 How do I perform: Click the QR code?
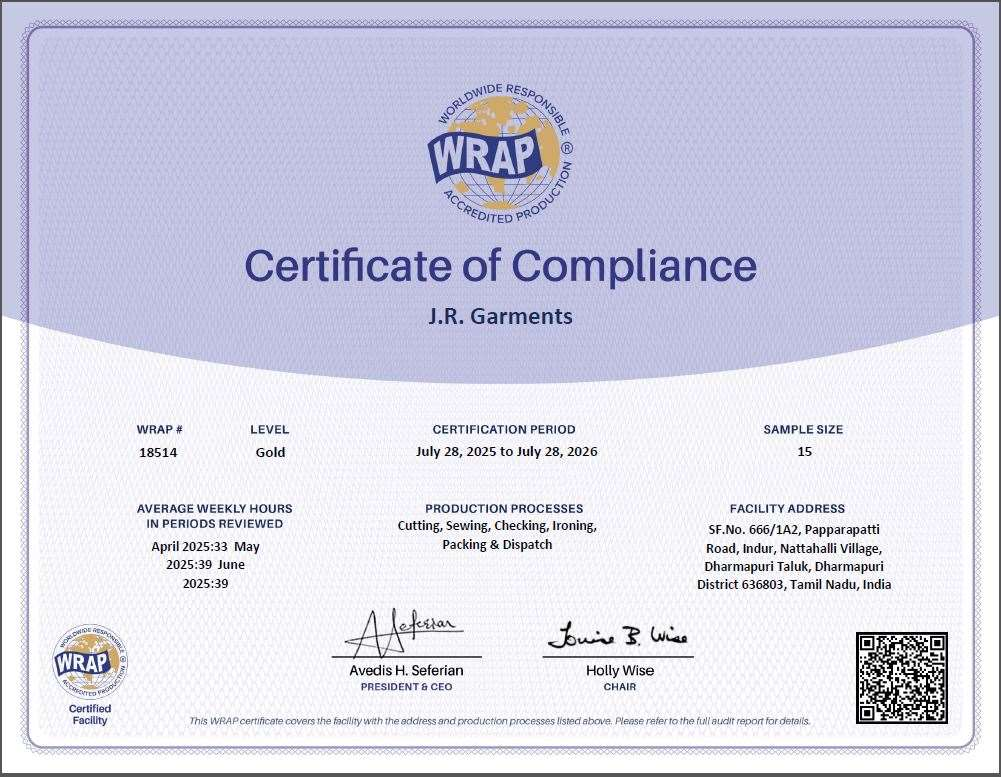point(901,677)
